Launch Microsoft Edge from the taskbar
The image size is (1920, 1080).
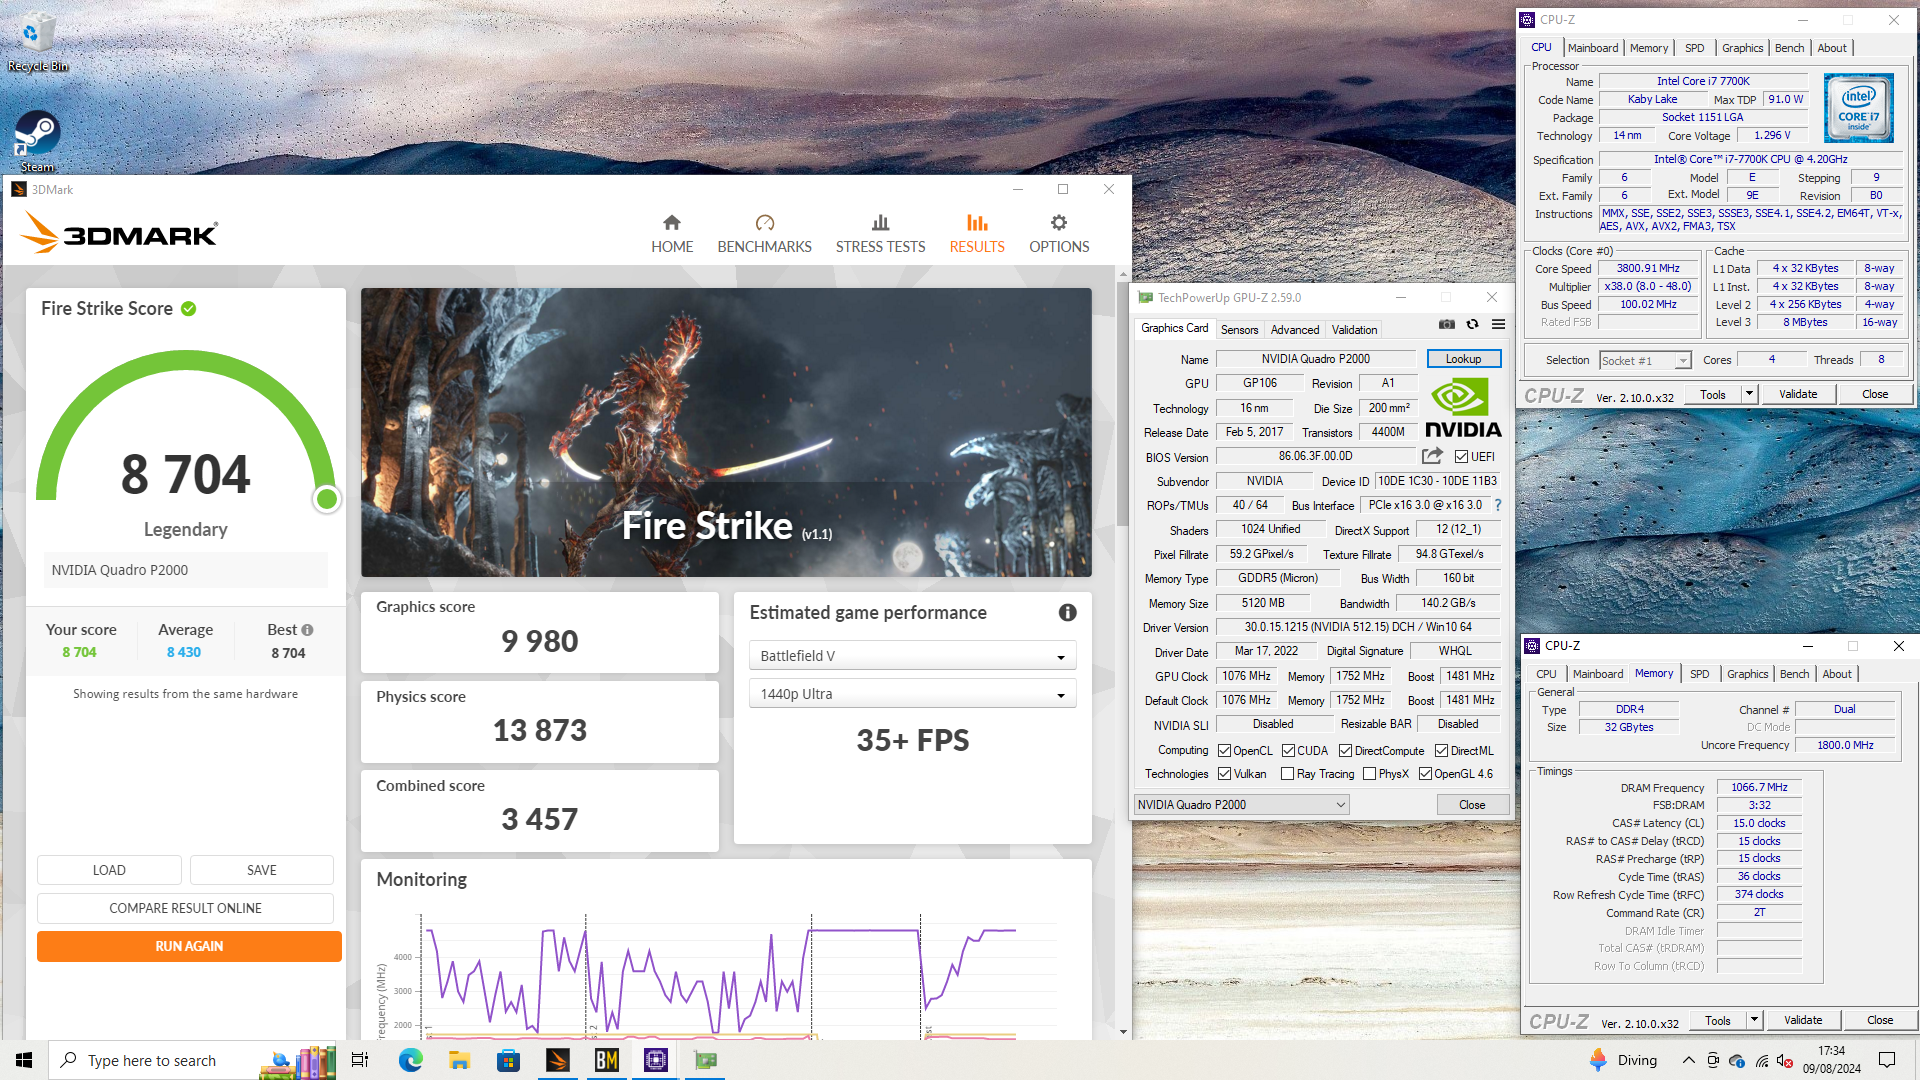(x=410, y=1060)
